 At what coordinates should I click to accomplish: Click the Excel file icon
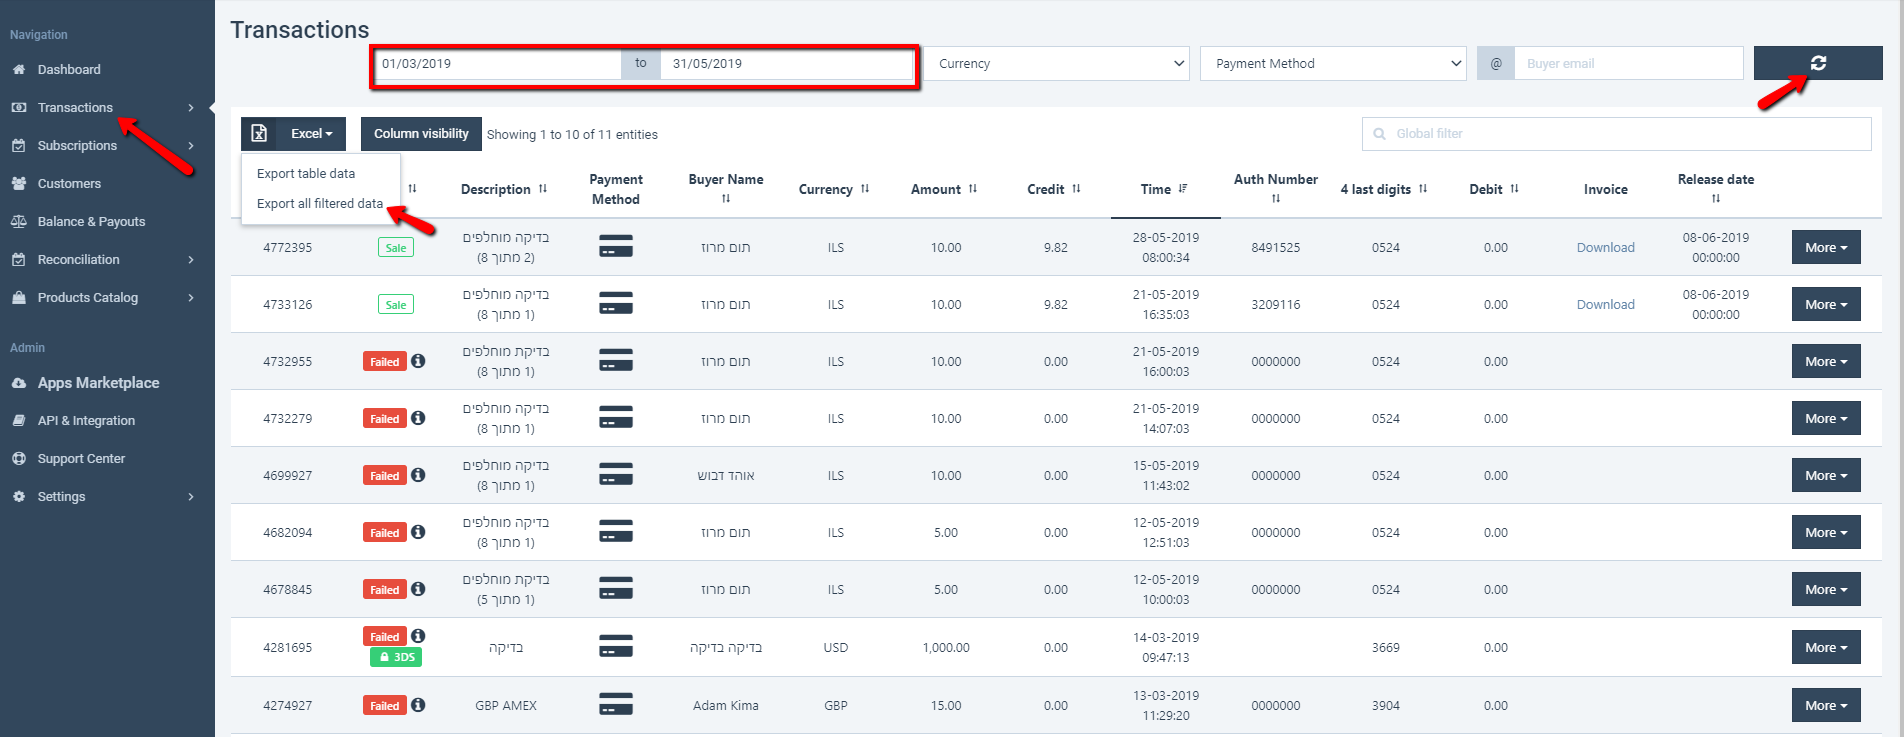coord(259,134)
